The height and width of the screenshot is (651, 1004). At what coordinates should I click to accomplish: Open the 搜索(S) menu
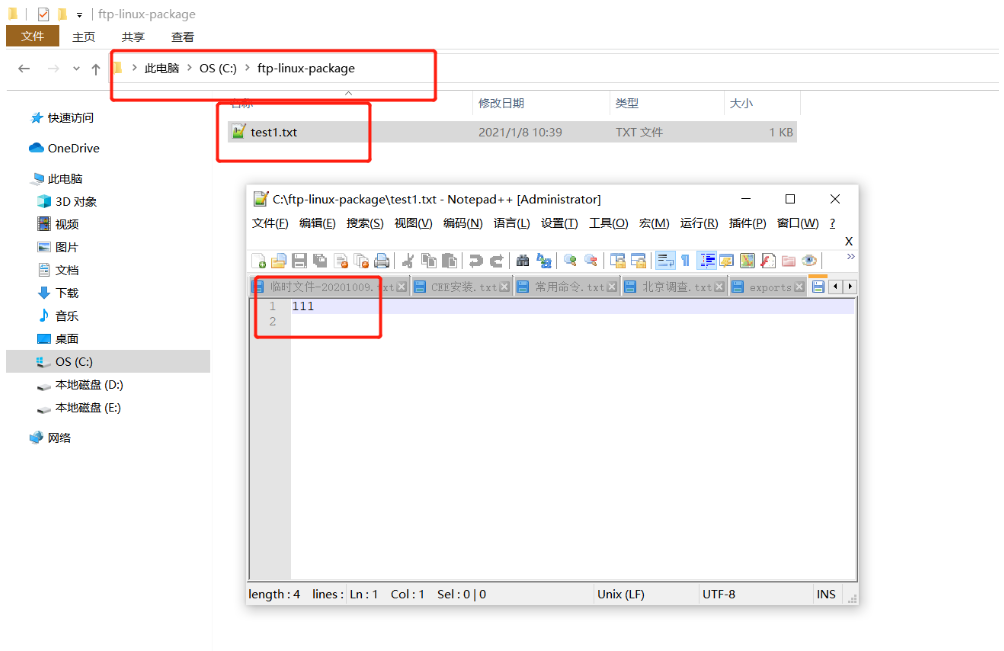click(x=365, y=223)
